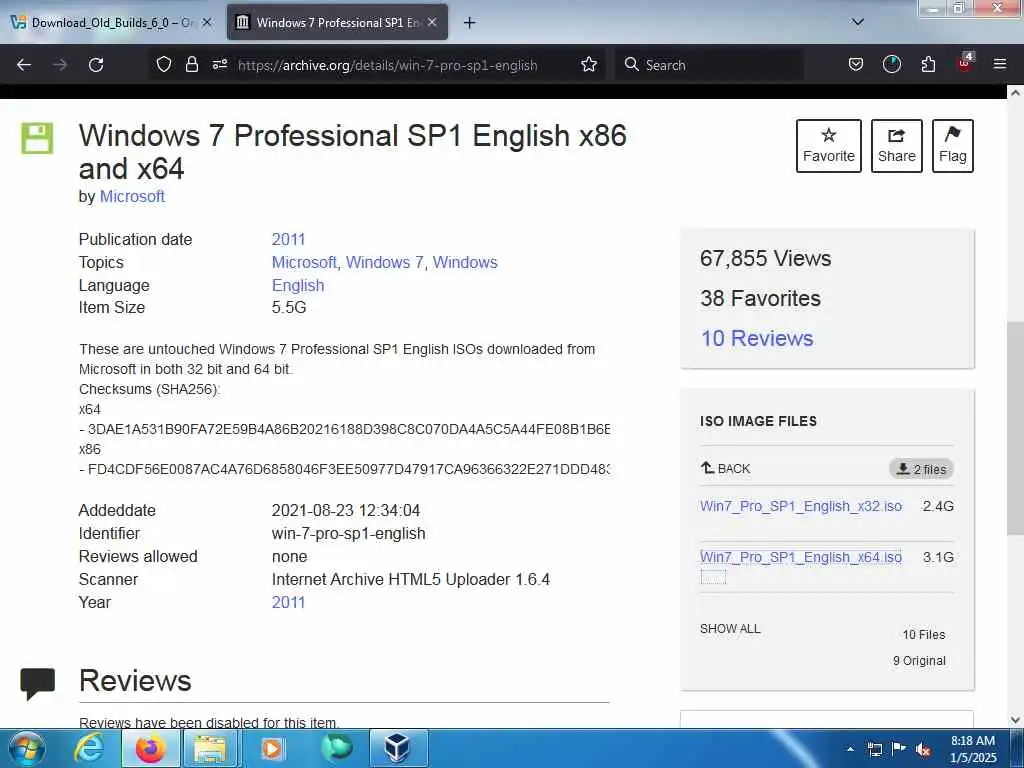Image resolution: width=1024 pixels, height=768 pixels.
Task: Open the 2011 Year link
Action: (x=288, y=602)
